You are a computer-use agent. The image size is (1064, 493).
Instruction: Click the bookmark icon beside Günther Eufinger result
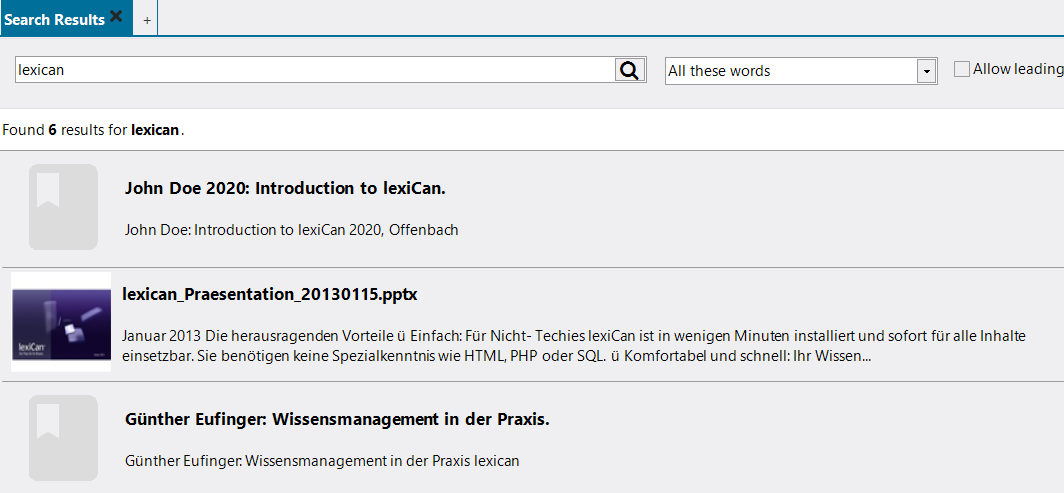(63, 438)
